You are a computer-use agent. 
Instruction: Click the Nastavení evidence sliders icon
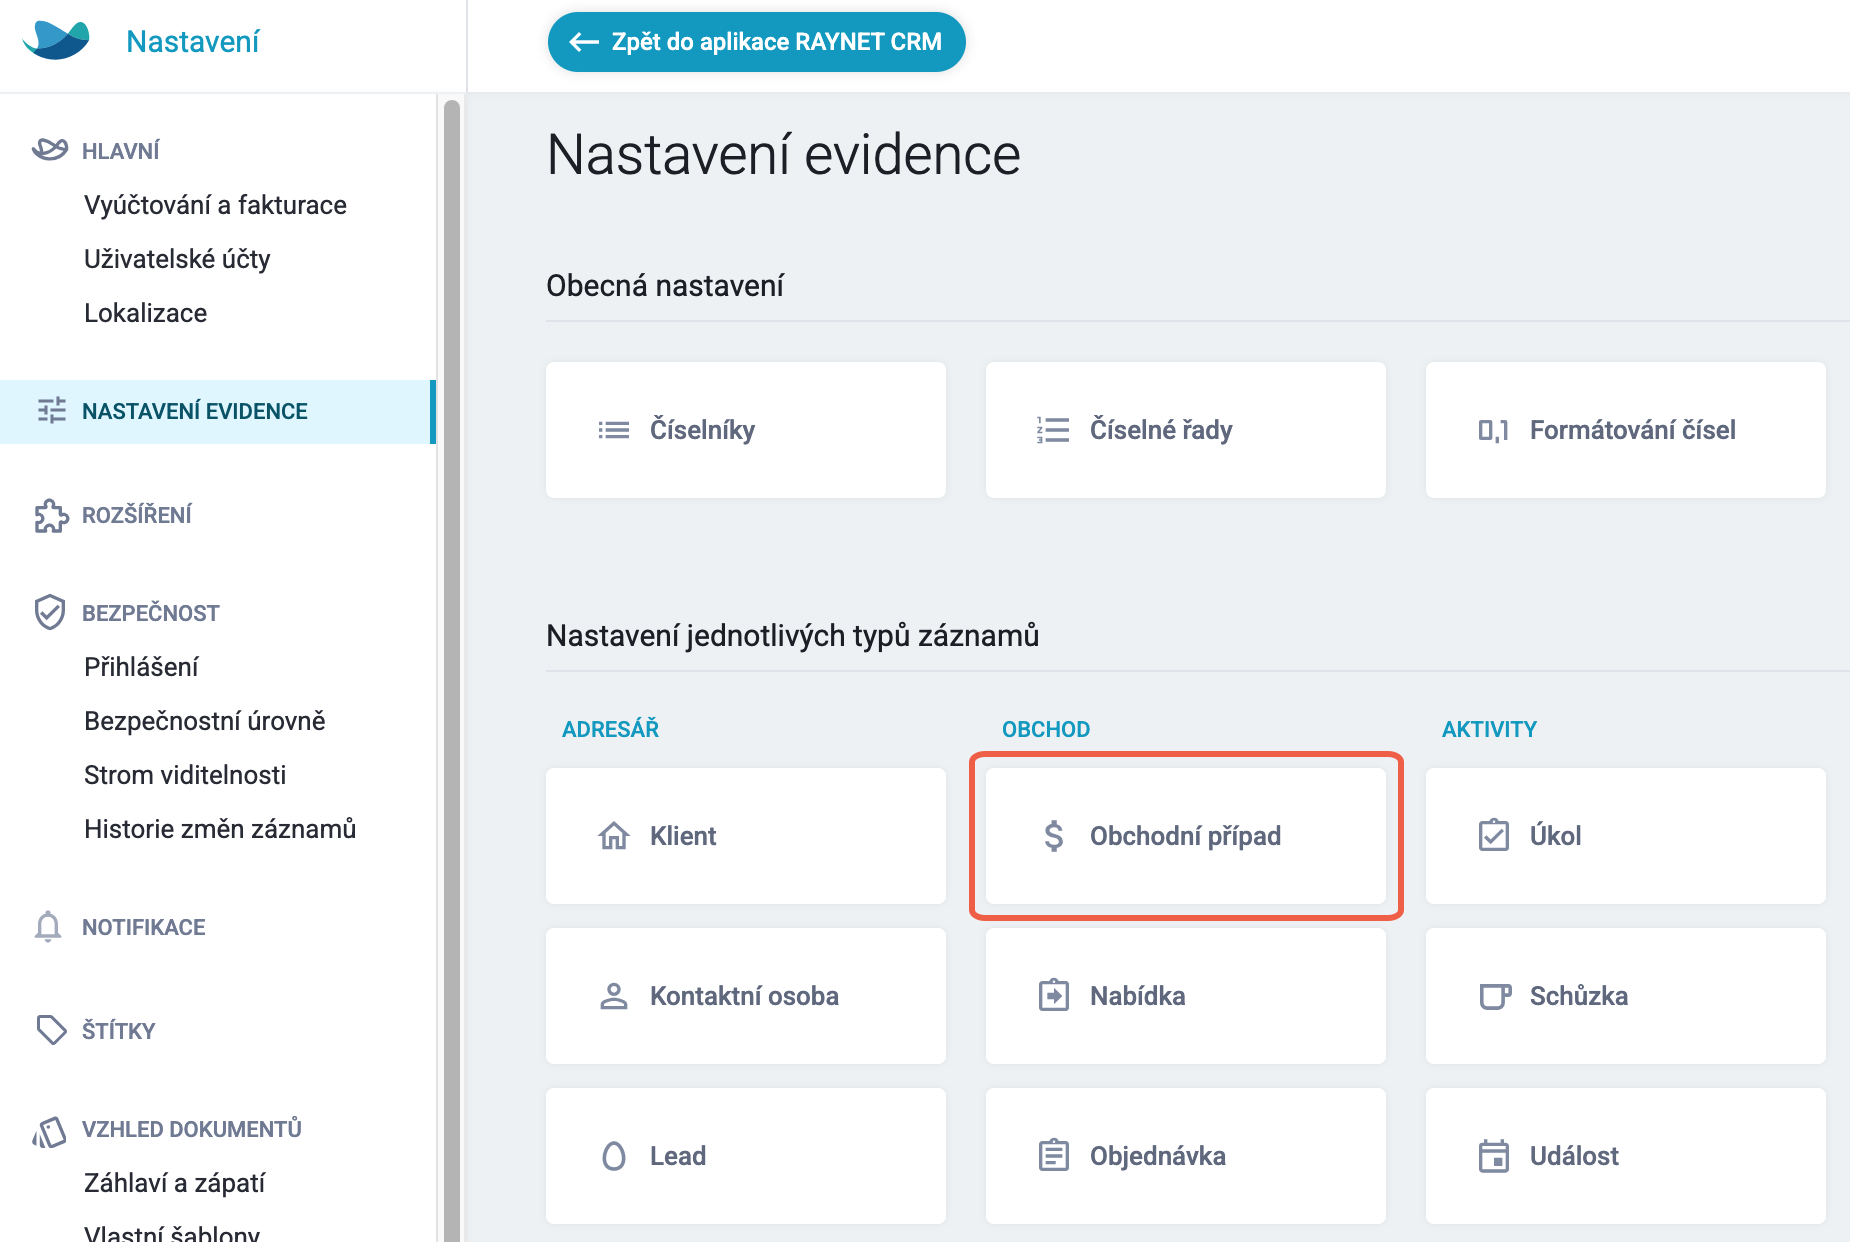click(51, 411)
